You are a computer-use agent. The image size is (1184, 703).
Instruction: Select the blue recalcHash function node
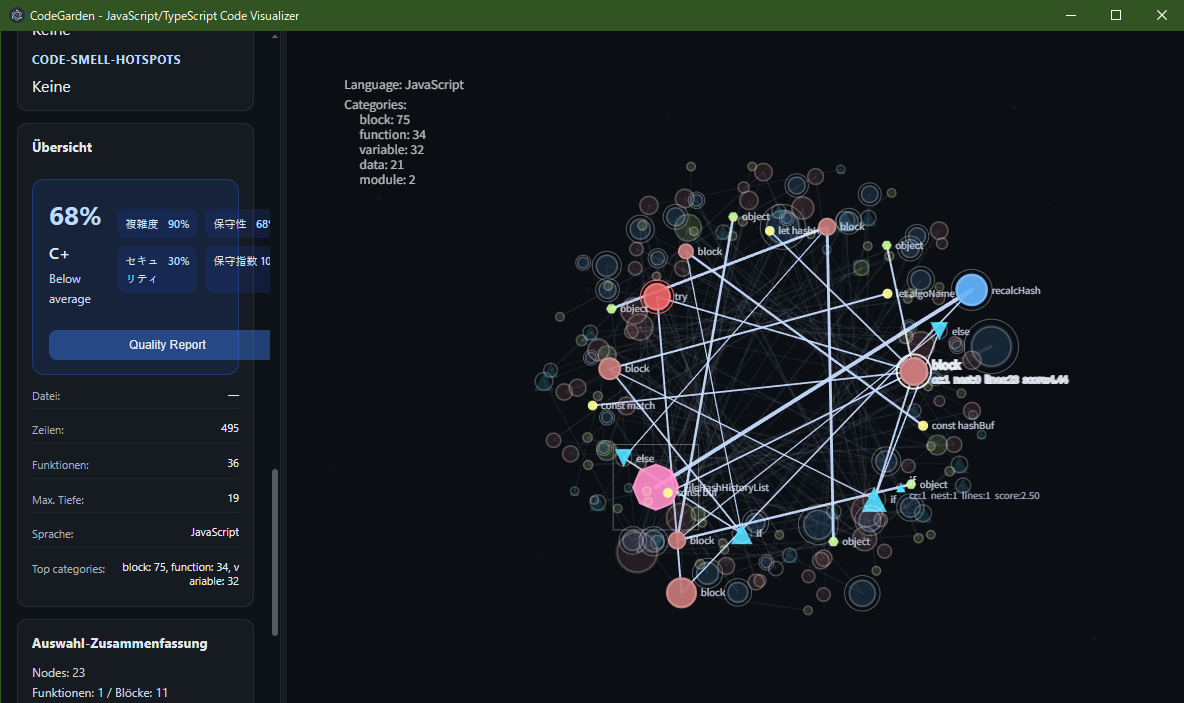[x=971, y=290]
